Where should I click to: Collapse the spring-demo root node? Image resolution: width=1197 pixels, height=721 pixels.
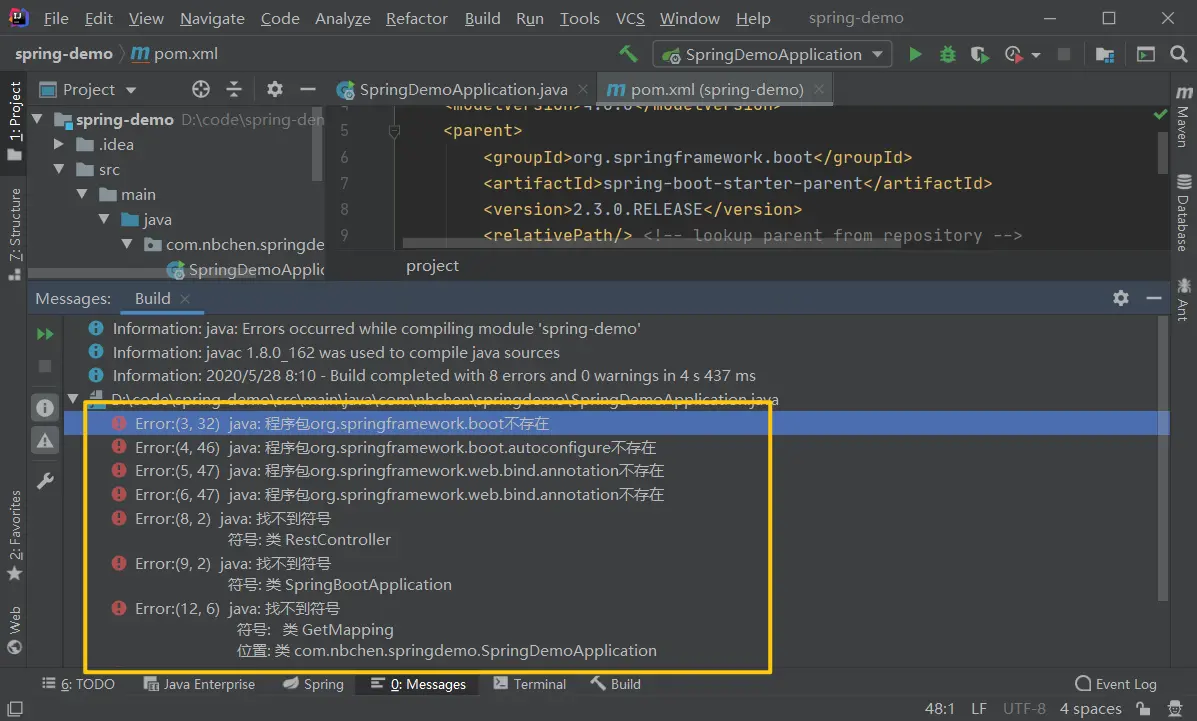37,119
